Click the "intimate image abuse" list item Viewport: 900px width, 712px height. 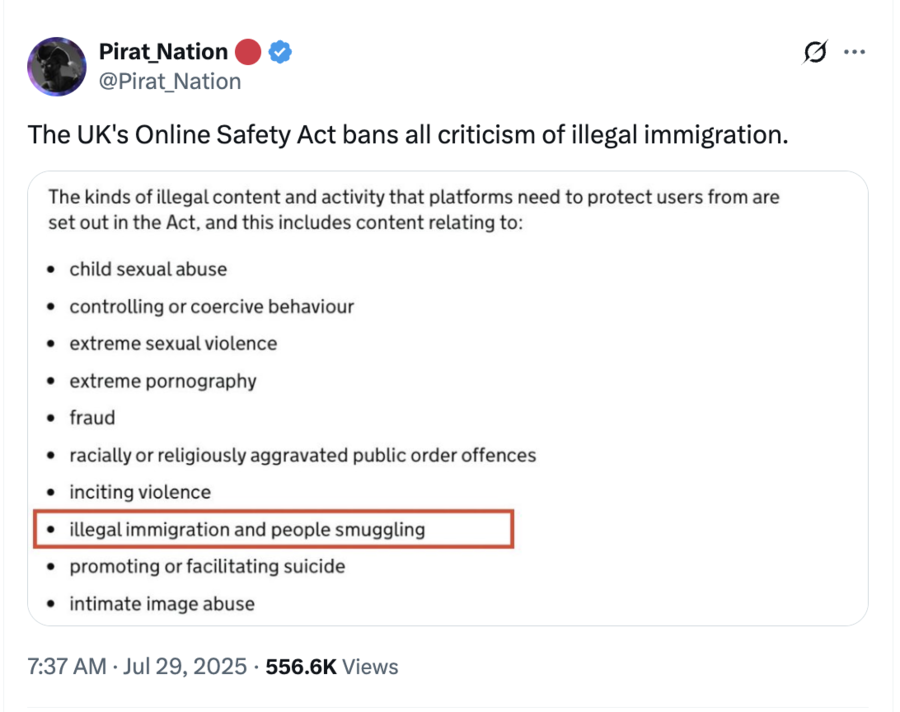[x=162, y=603]
